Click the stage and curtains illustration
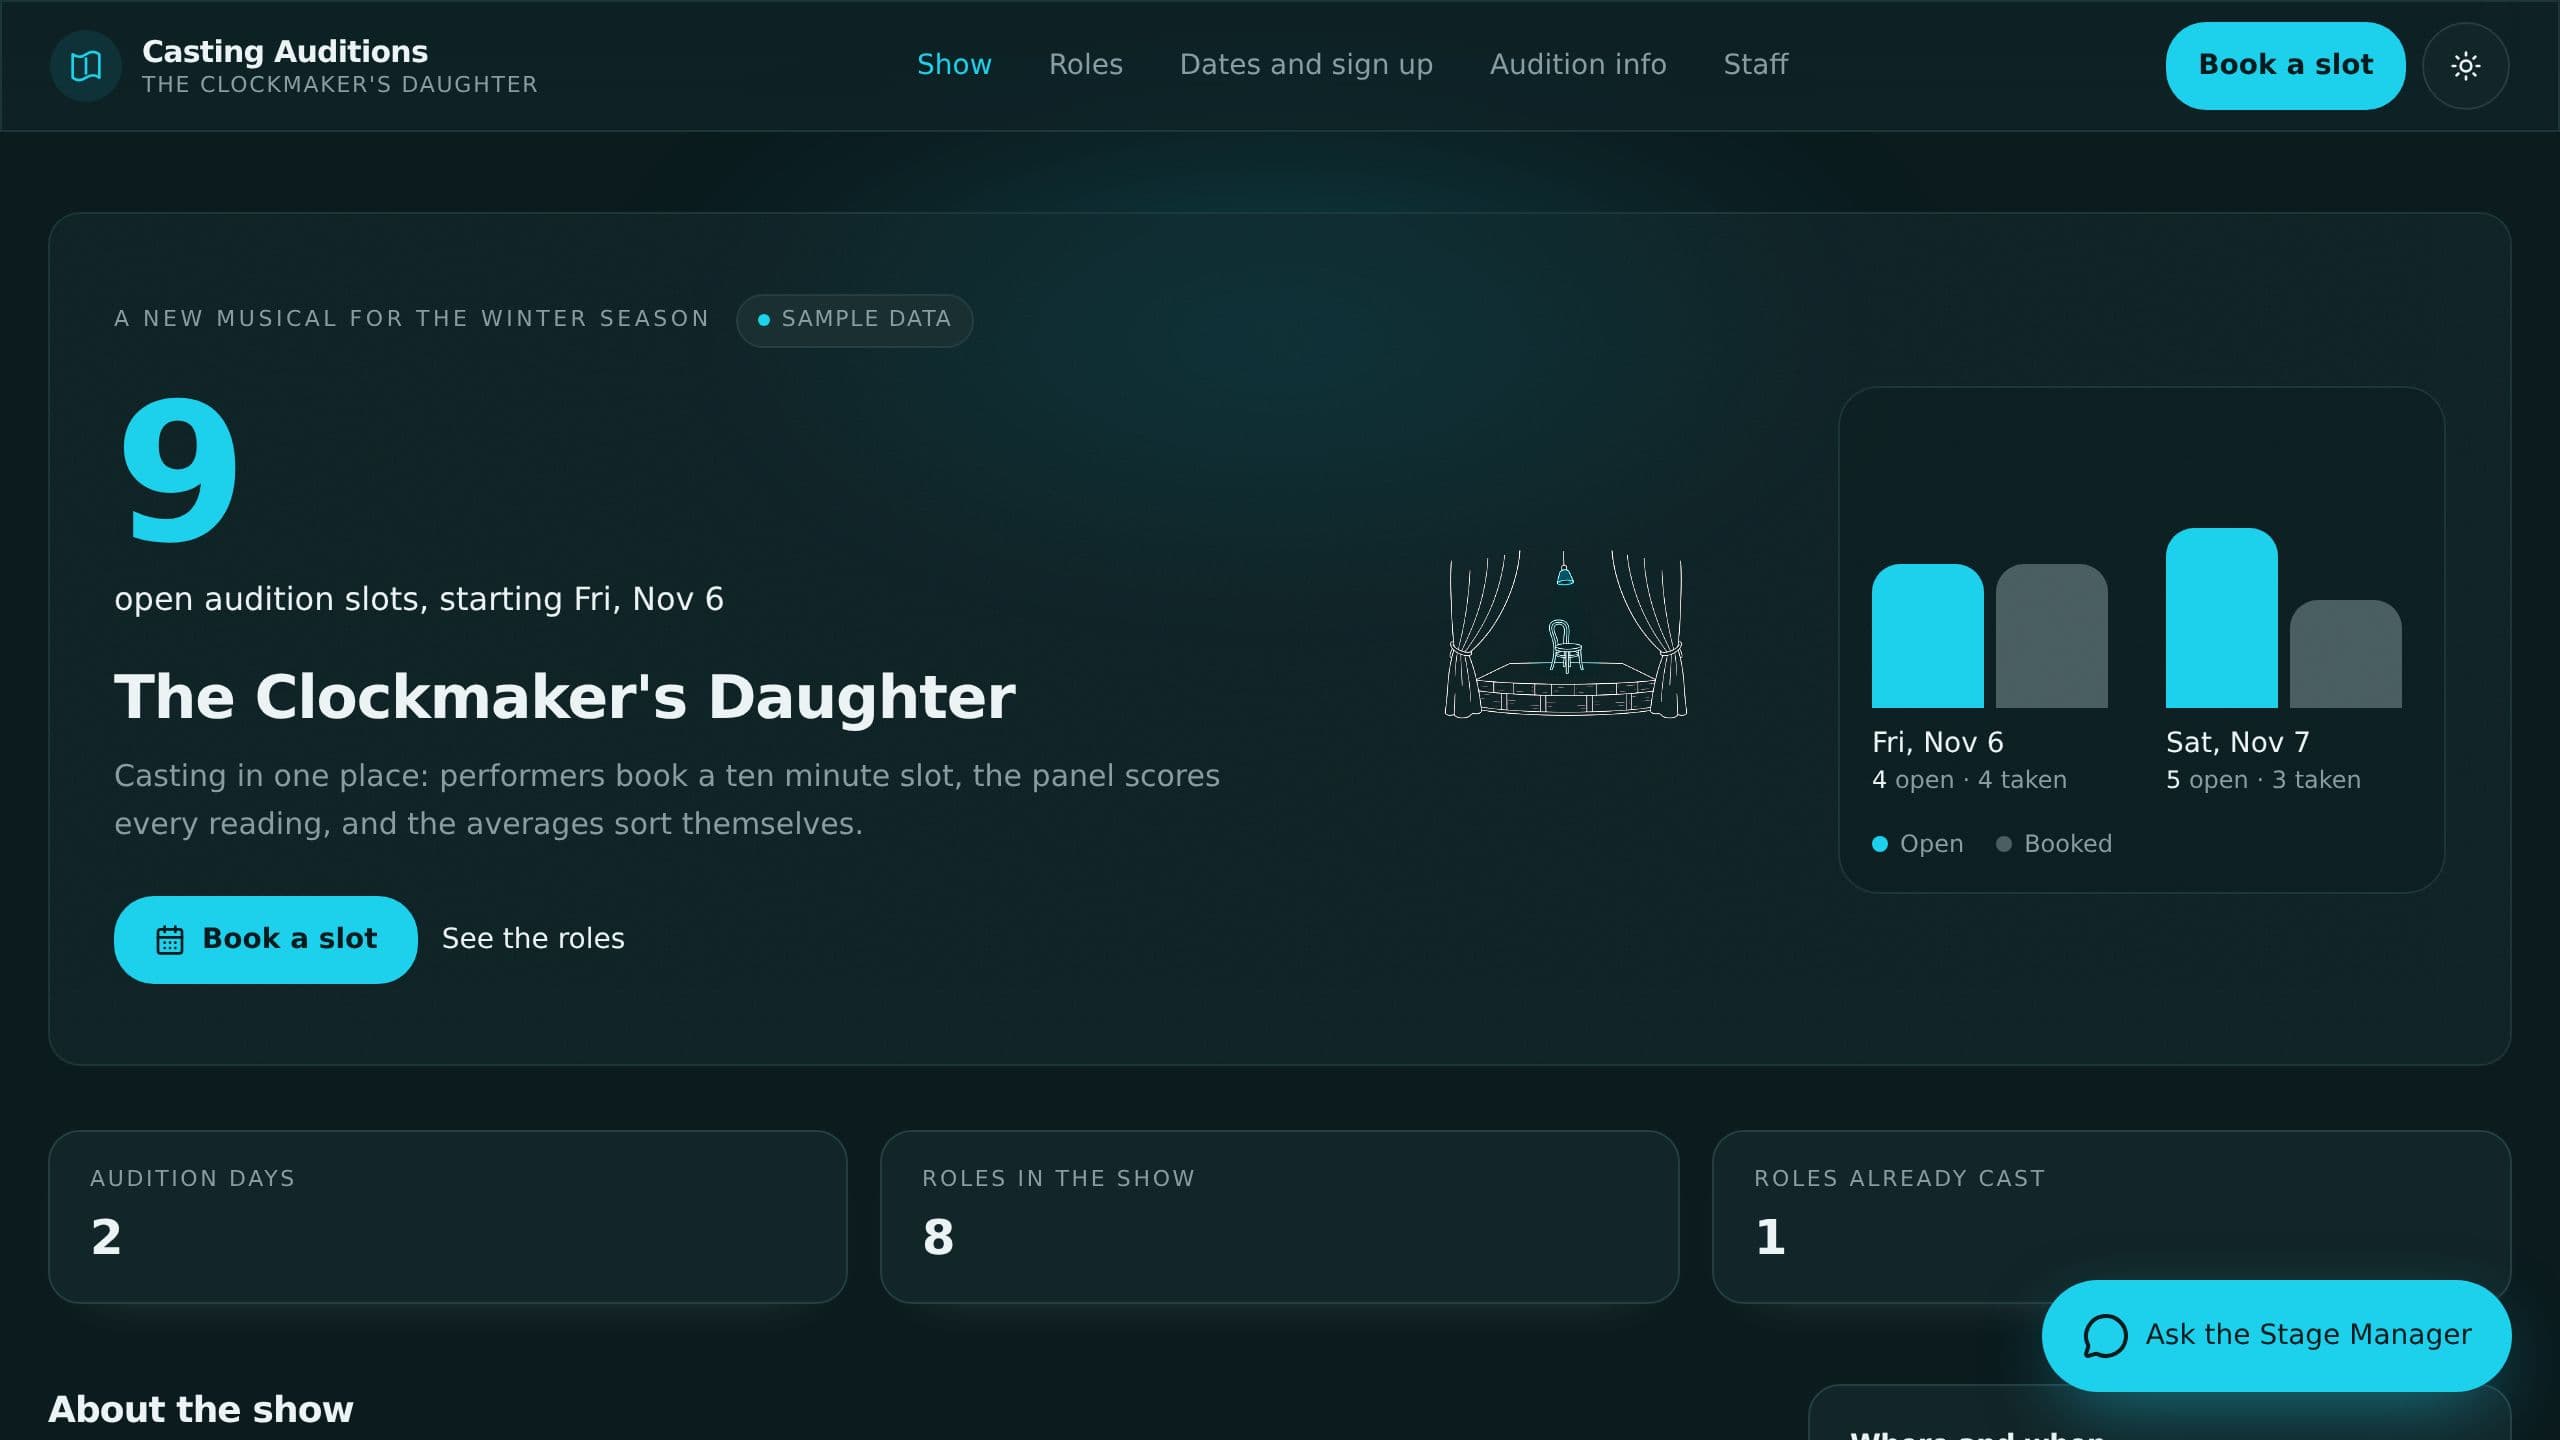 point(1565,634)
